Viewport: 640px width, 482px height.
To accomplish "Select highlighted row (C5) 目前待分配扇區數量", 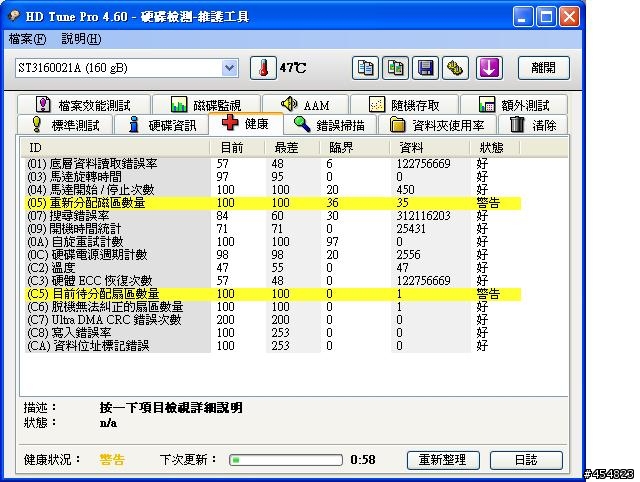I will coord(273,294).
